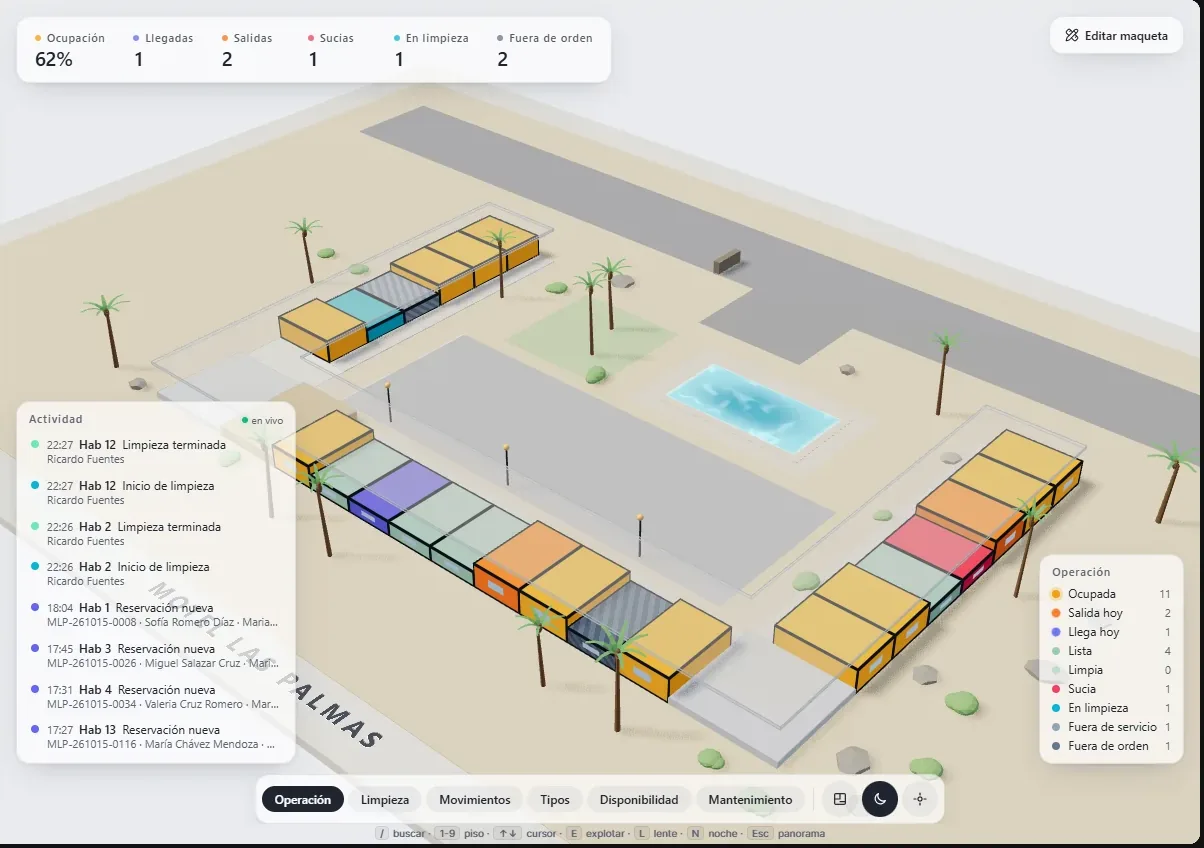Viewport: 1204px width, 848px height.
Task: Toggle the floor plan view icon
Action: click(x=840, y=799)
